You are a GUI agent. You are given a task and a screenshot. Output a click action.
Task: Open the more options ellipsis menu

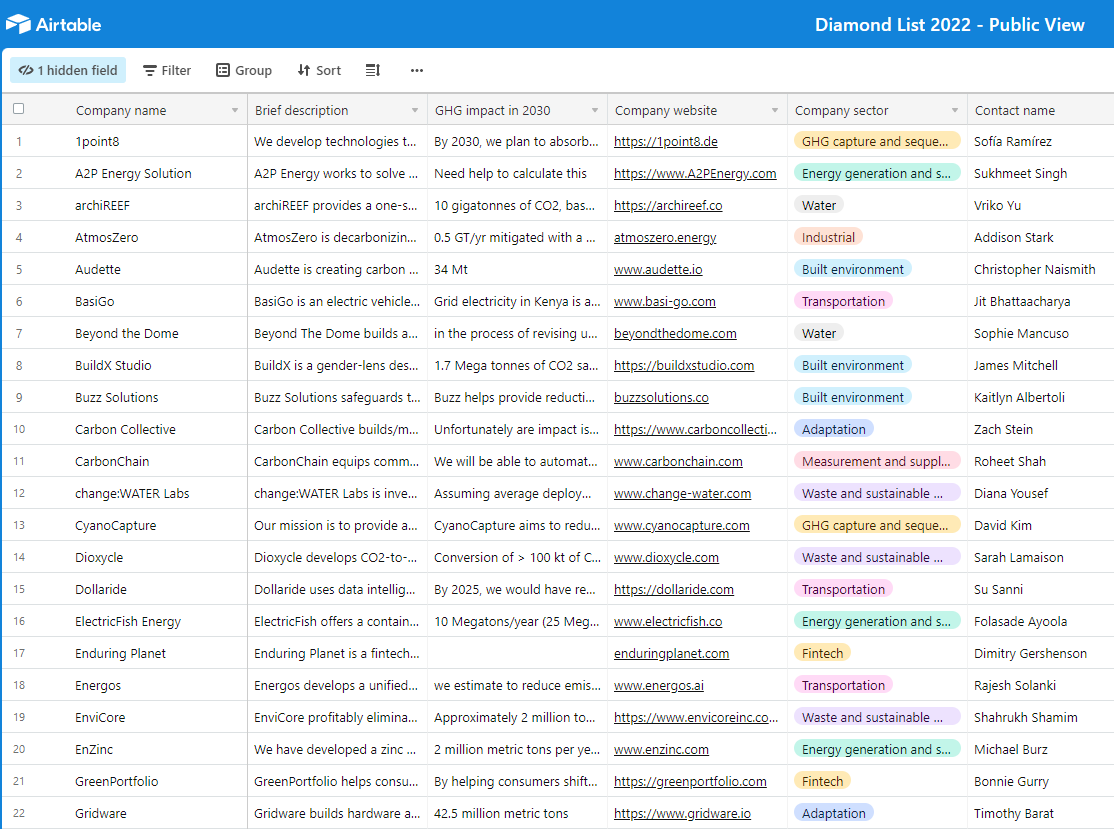(x=417, y=70)
